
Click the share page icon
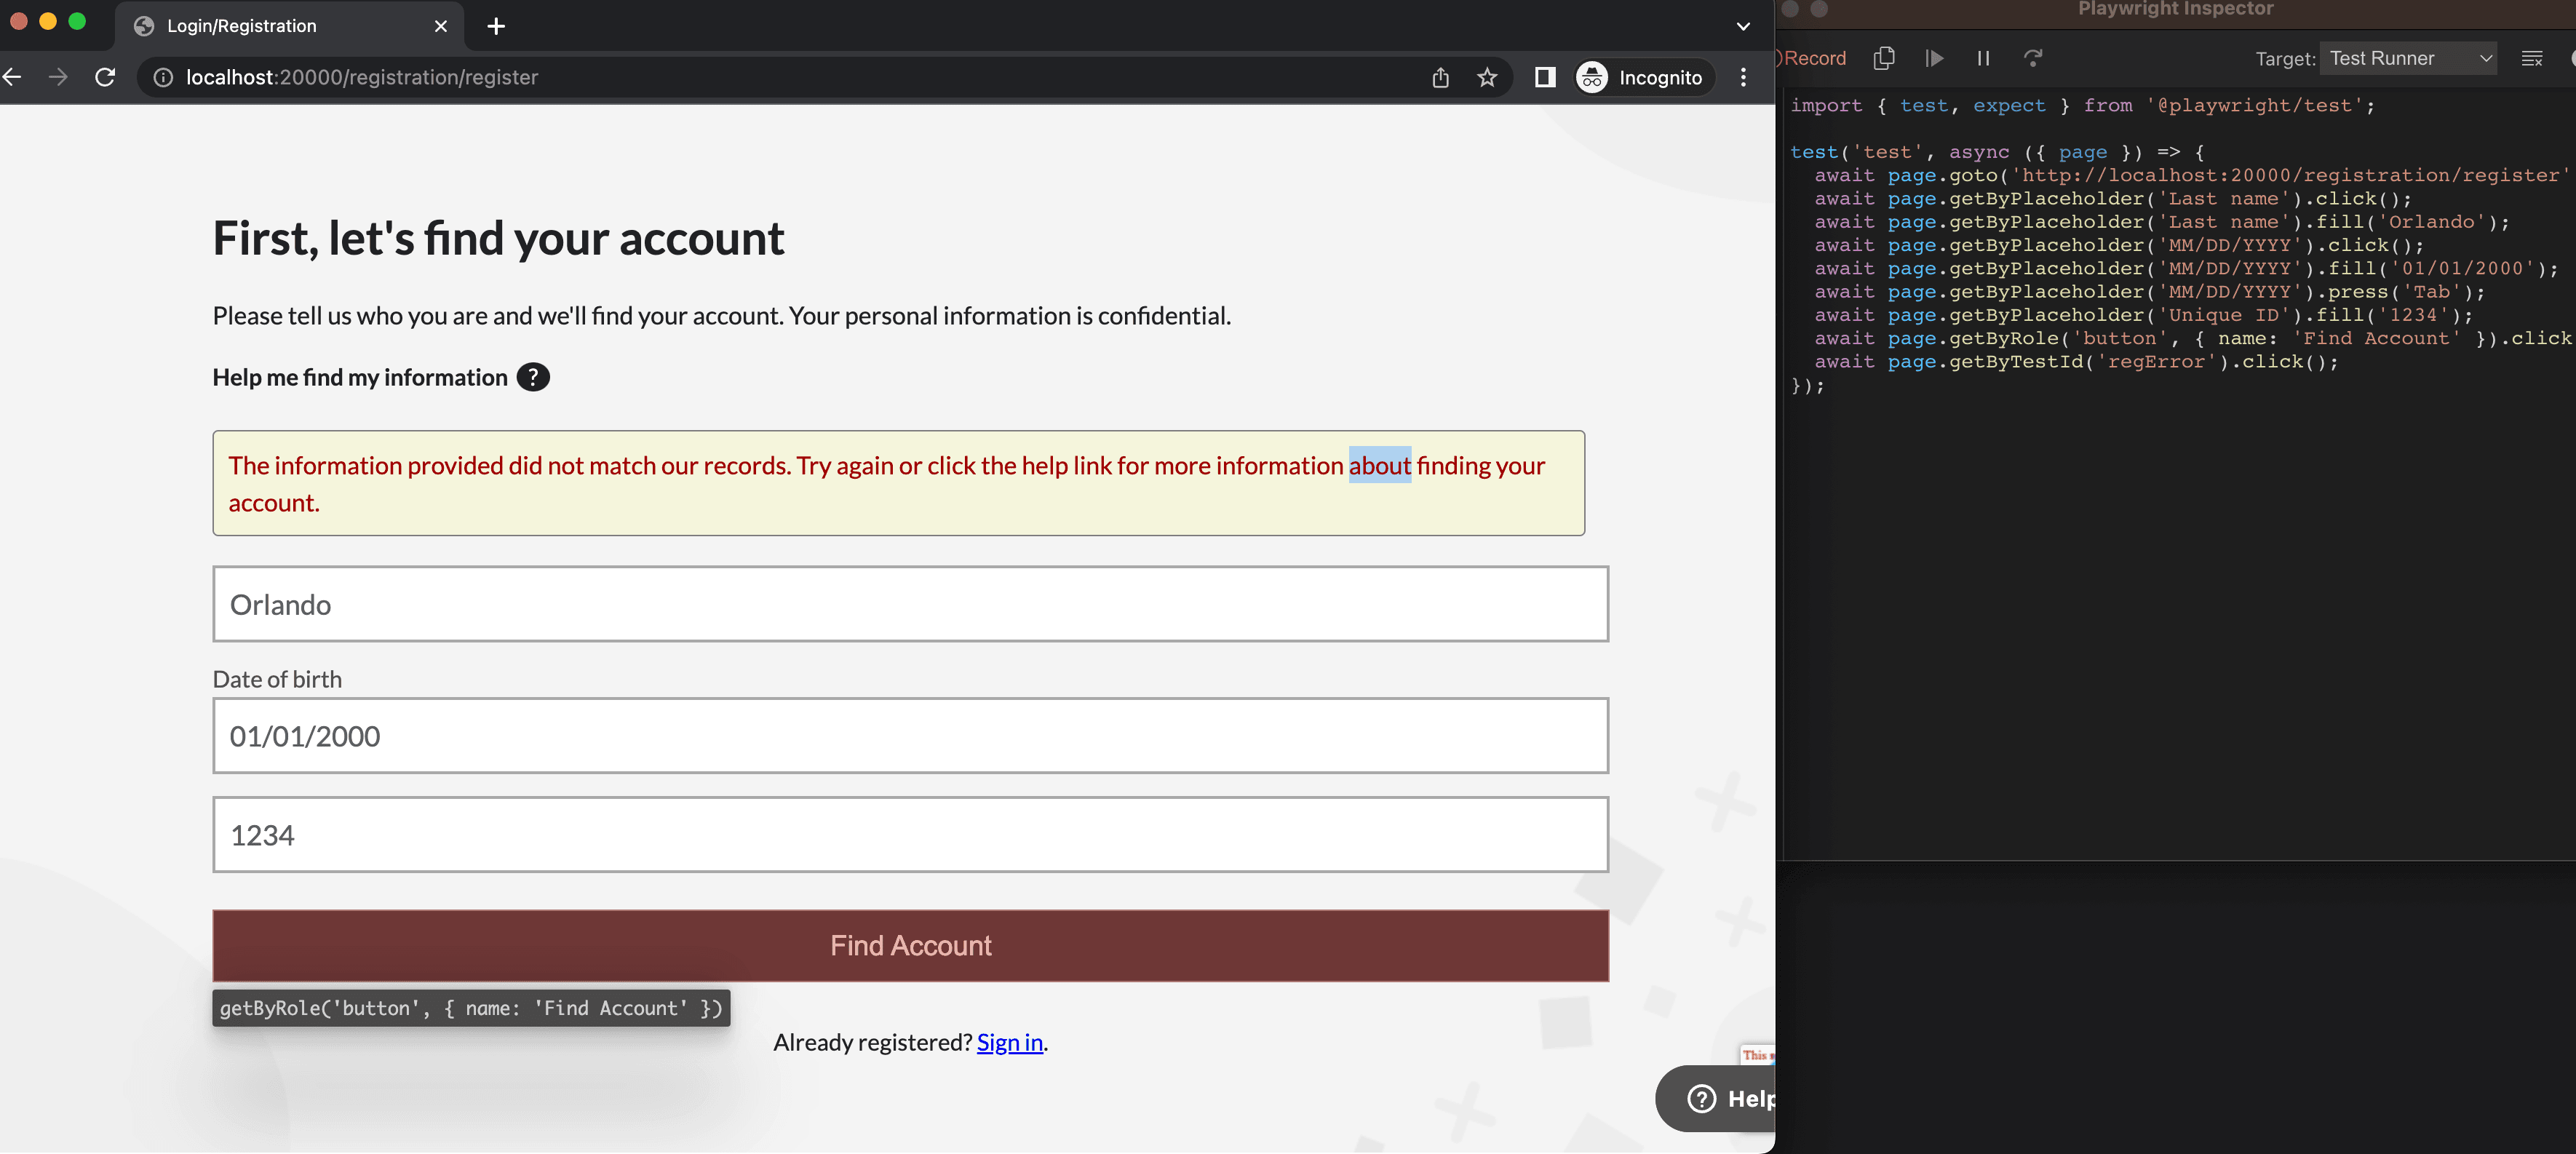[1440, 77]
